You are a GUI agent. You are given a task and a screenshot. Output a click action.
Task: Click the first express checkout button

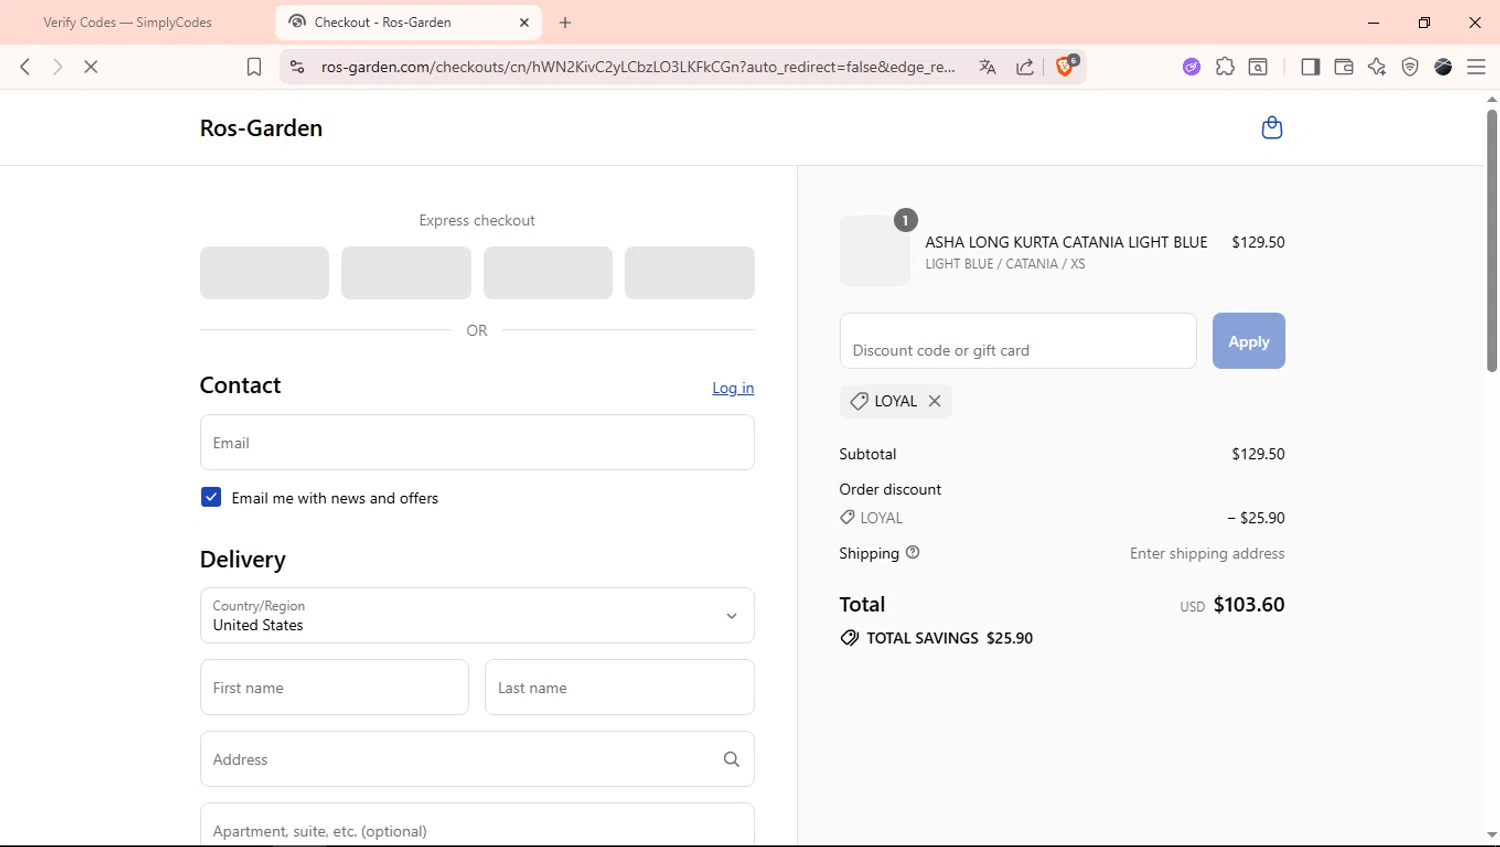(x=264, y=273)
